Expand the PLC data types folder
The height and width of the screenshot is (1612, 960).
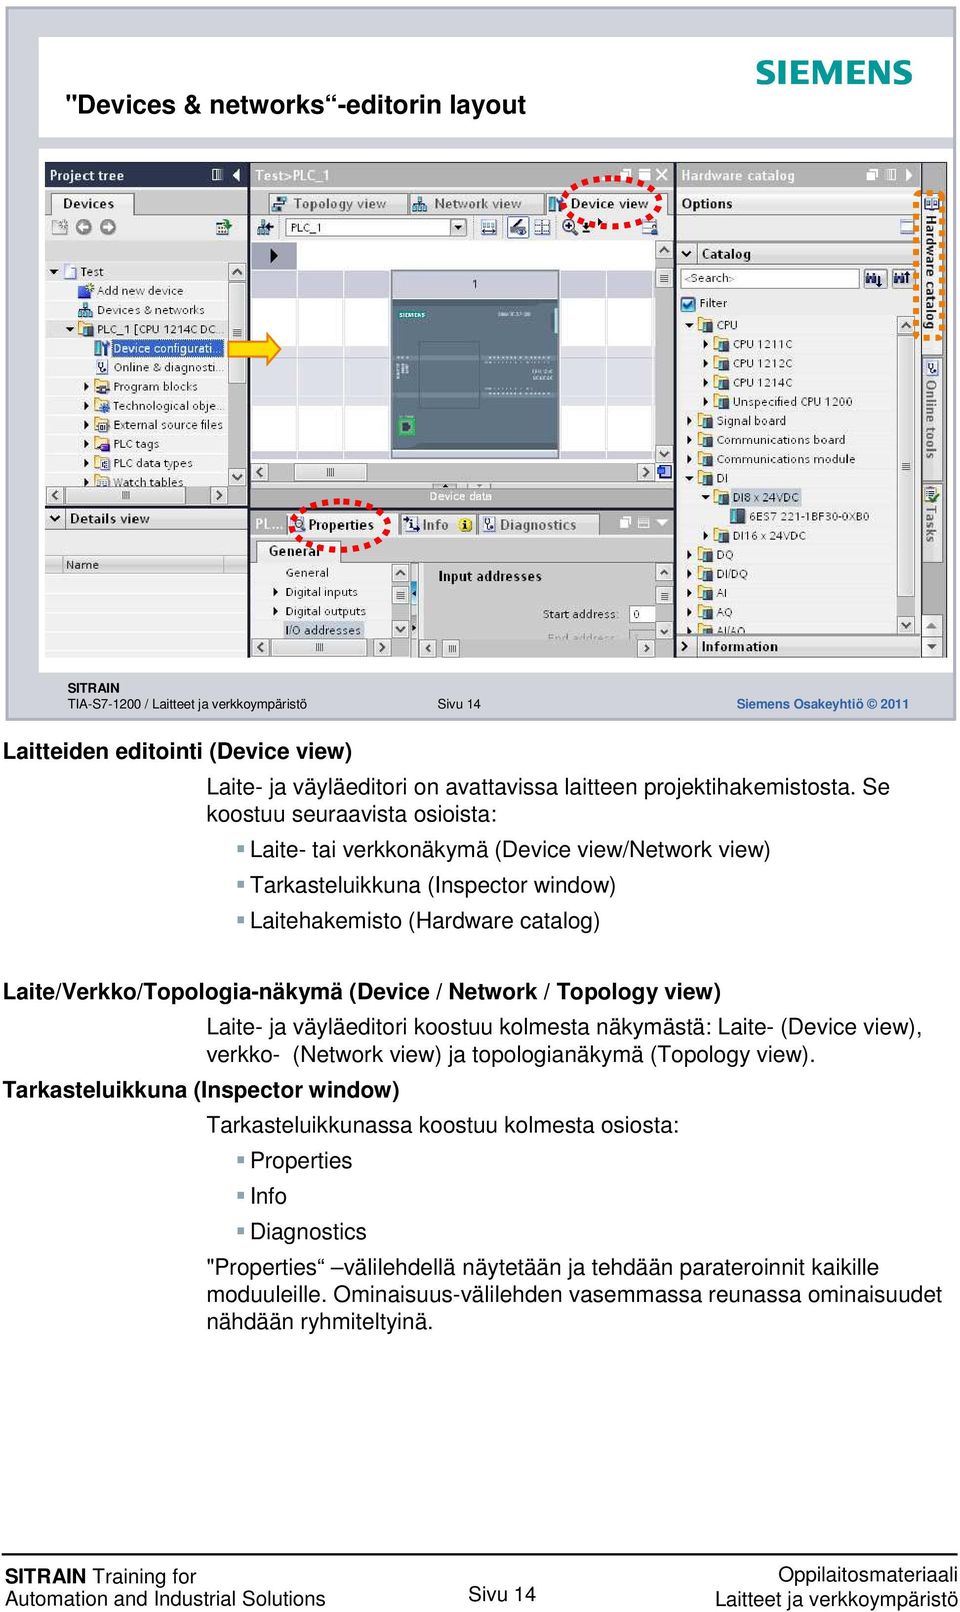(x=86, y=463)
